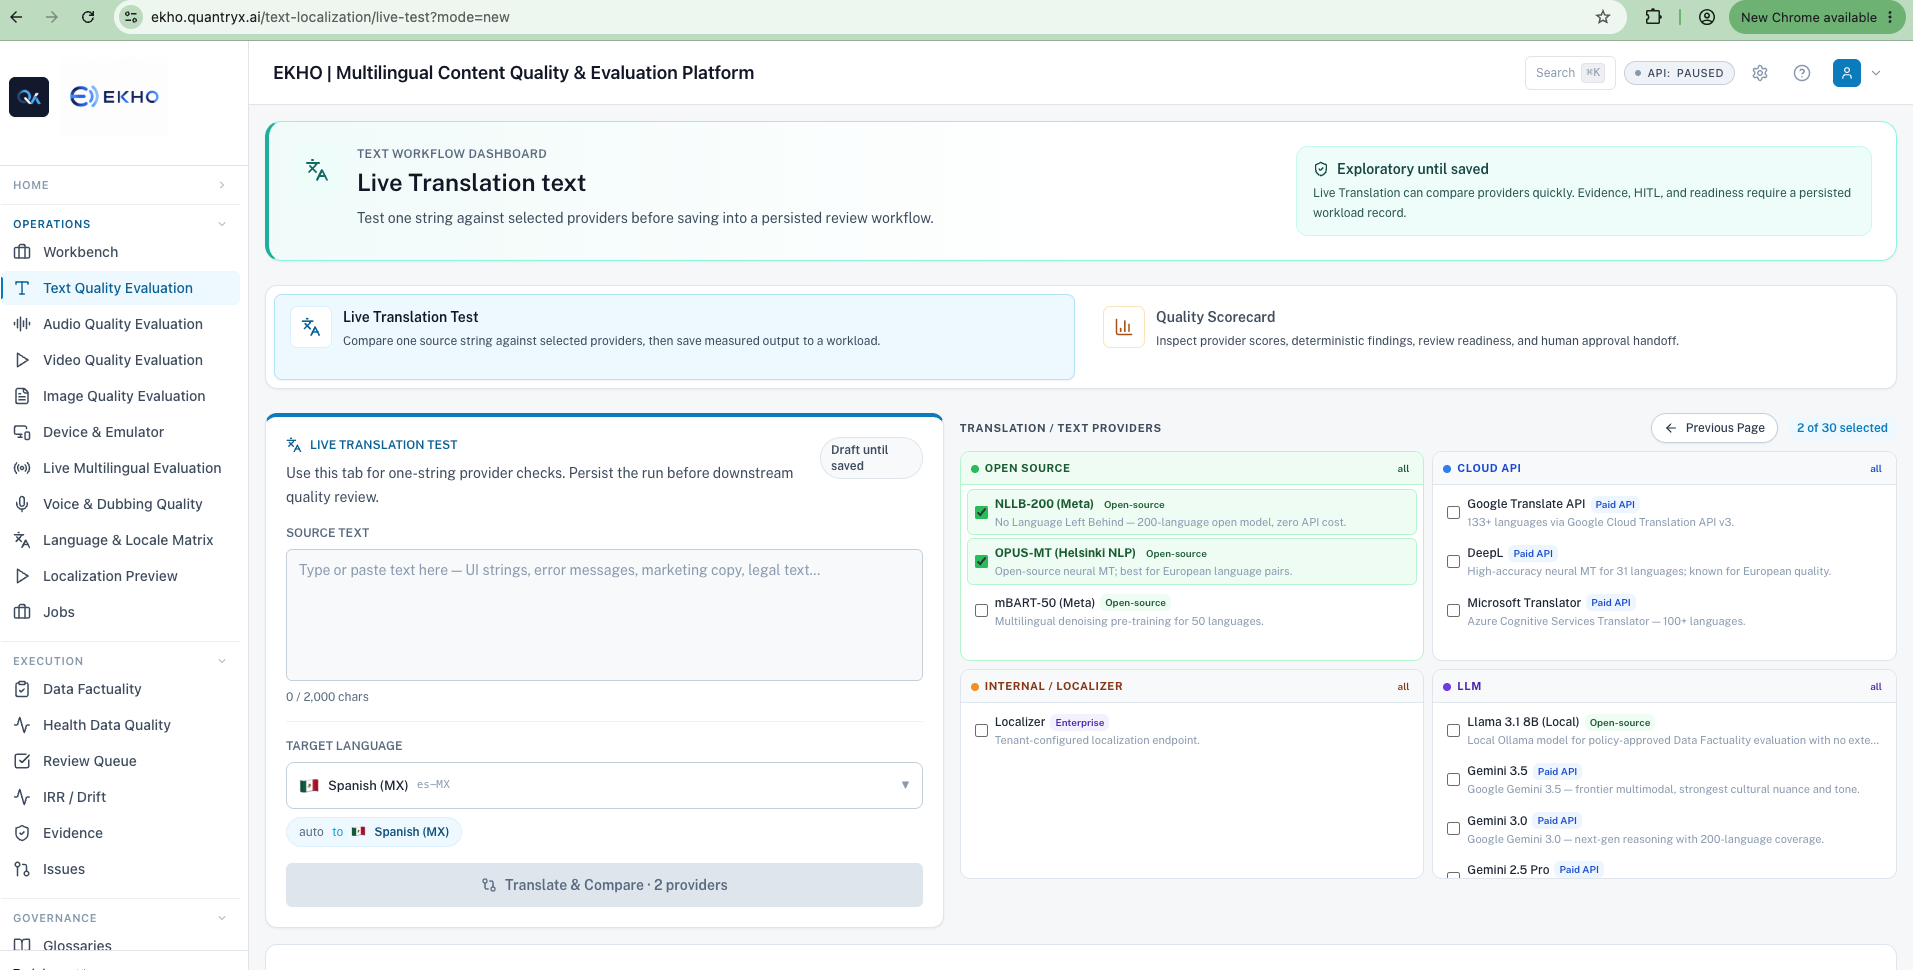Click into the Source Text input area
The width and height of the screenshot is (1913, 970).
(x=604, y=615)
